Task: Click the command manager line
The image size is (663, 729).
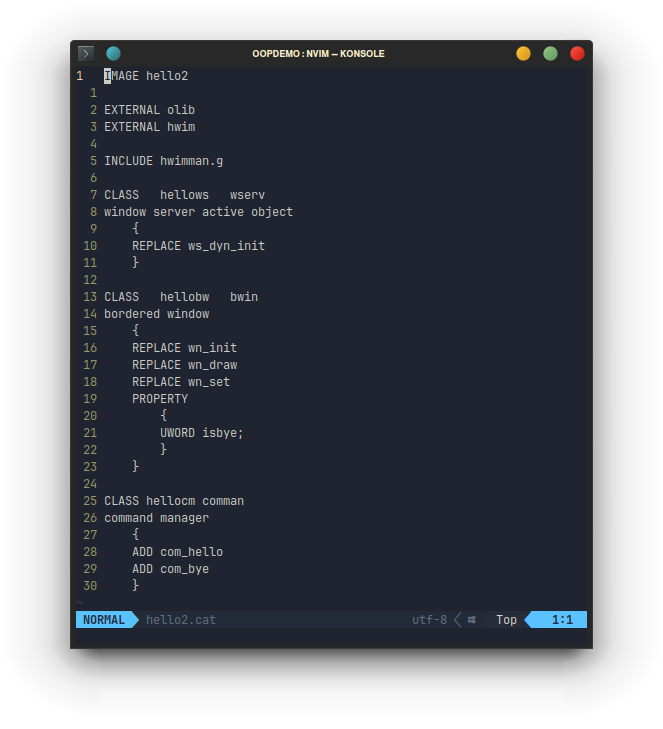Action: tap(156, 518)
